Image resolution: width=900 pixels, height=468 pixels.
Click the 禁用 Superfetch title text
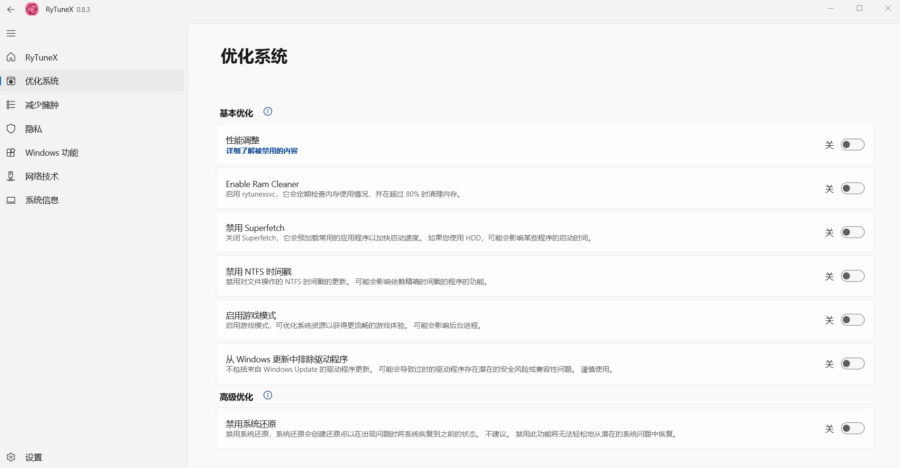click(255, 227)
